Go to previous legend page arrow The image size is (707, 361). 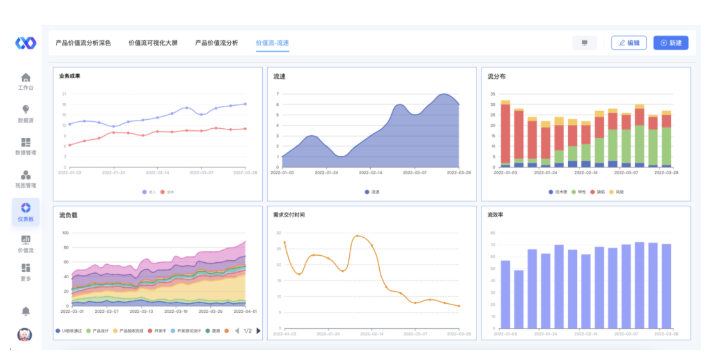(237, 331)
